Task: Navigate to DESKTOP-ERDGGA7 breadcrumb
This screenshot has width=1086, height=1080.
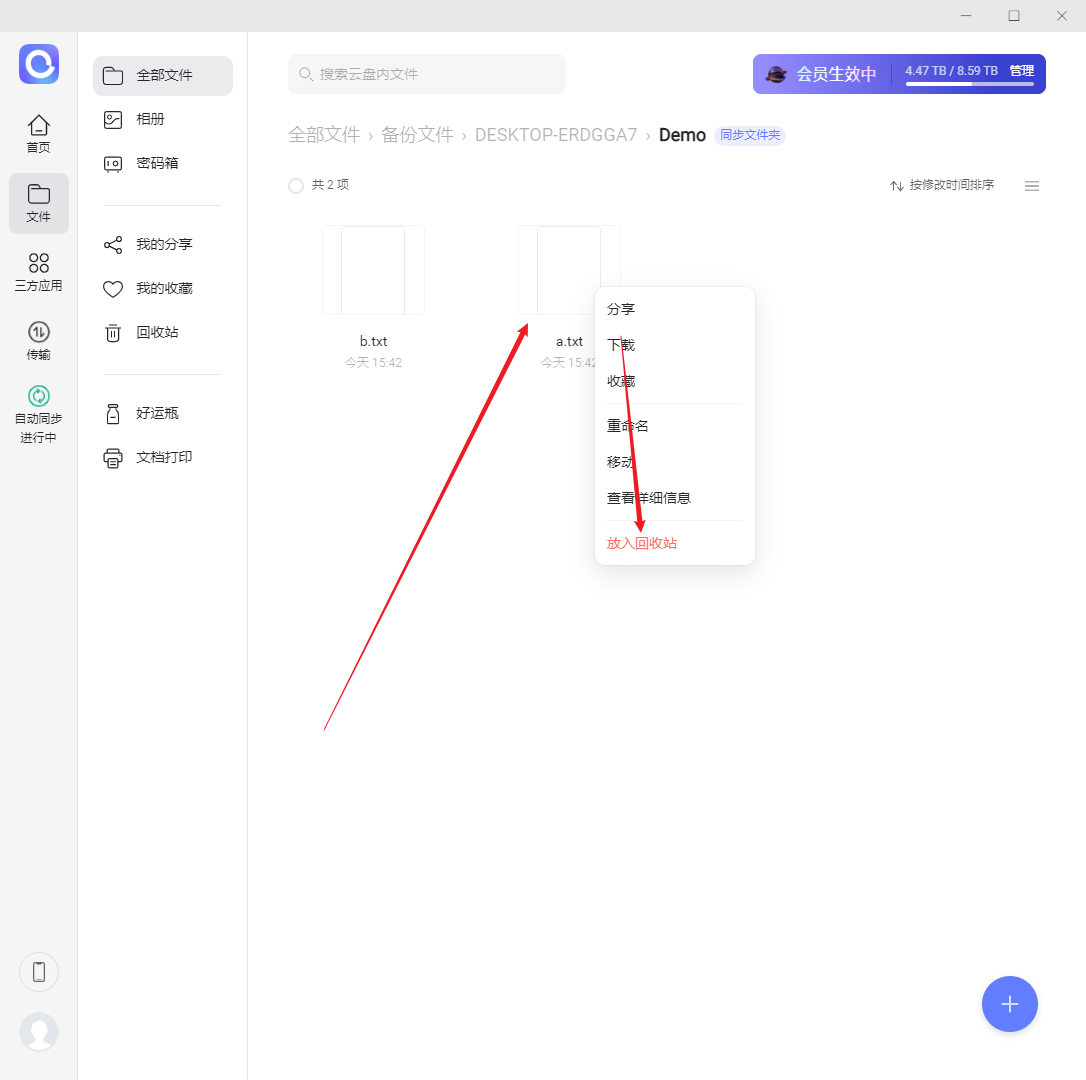Action: point(555,134)
